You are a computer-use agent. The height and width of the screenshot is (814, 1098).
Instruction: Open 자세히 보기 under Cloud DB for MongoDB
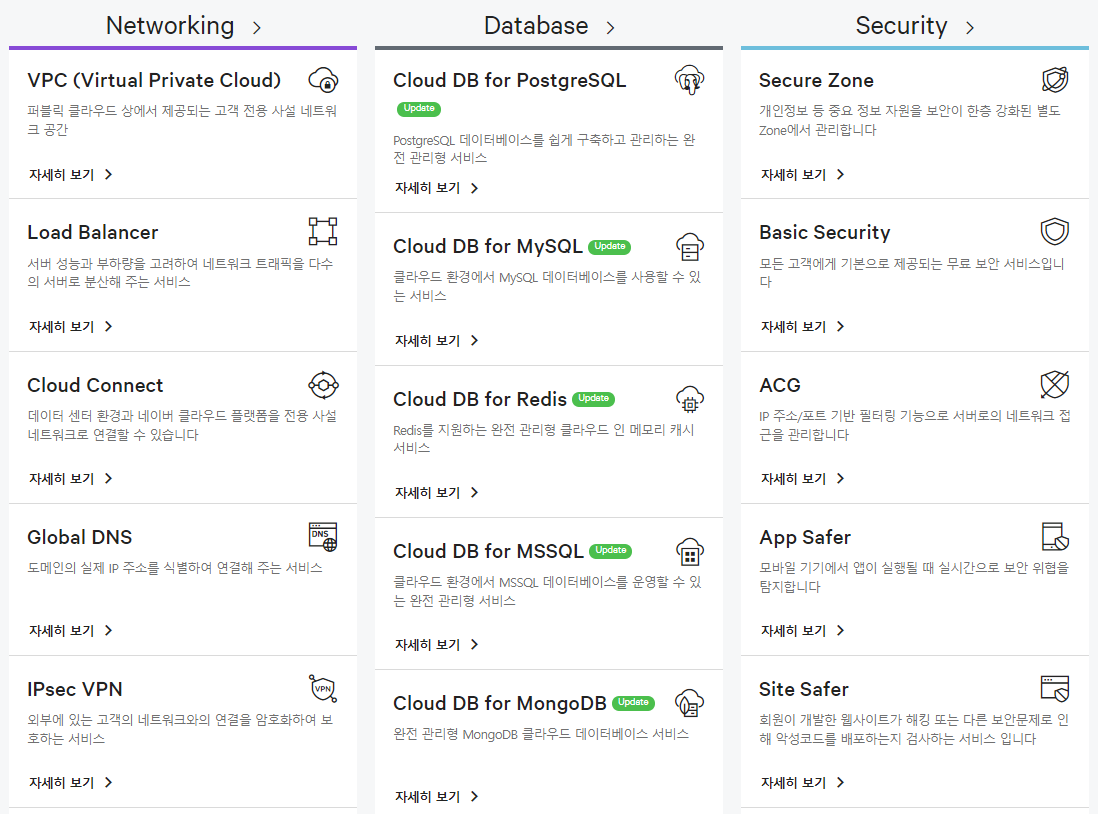tap(436, 796)
